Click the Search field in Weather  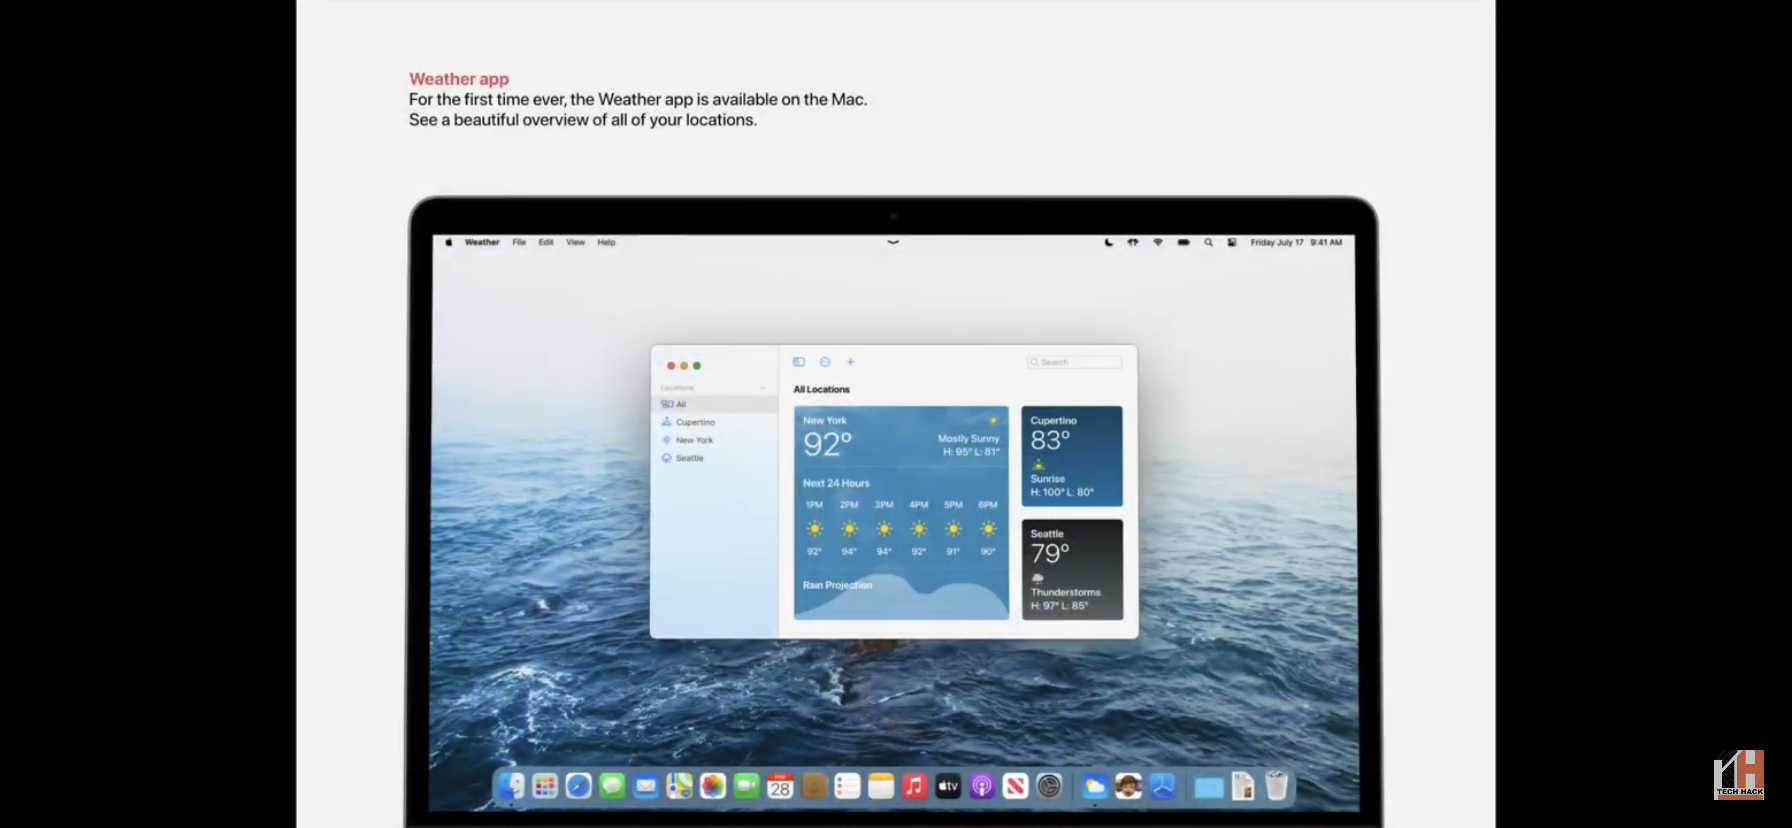(1074, 362)
